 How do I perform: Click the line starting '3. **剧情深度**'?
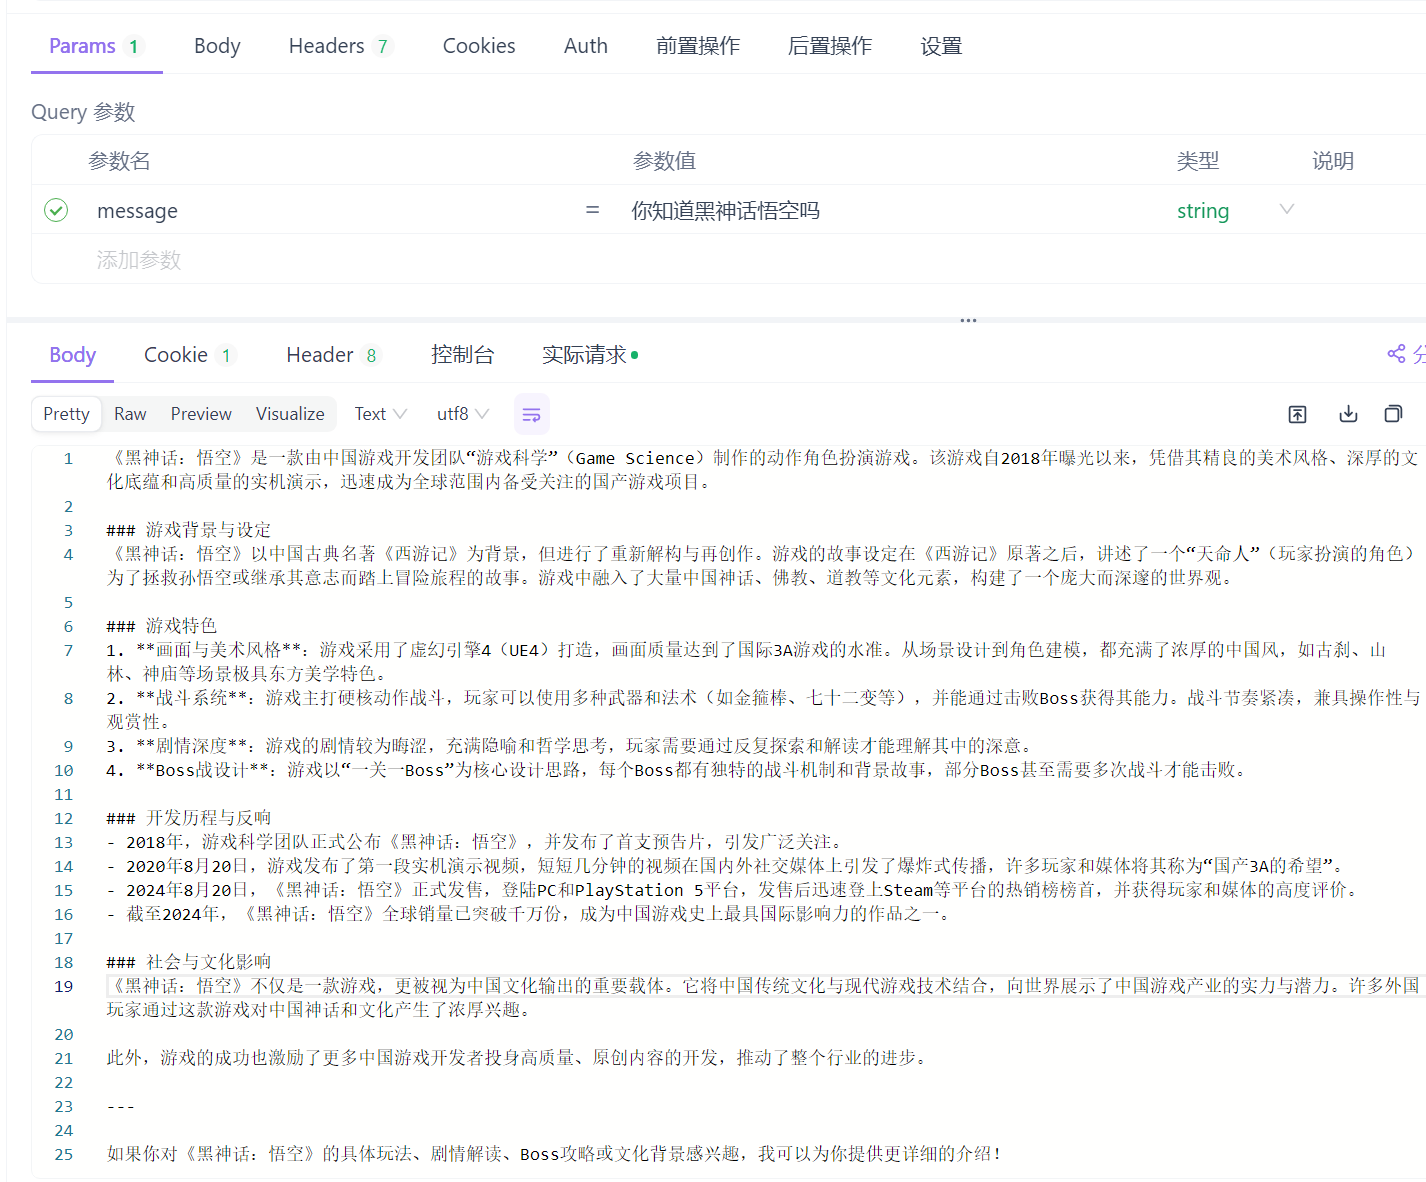coord(571,746)
